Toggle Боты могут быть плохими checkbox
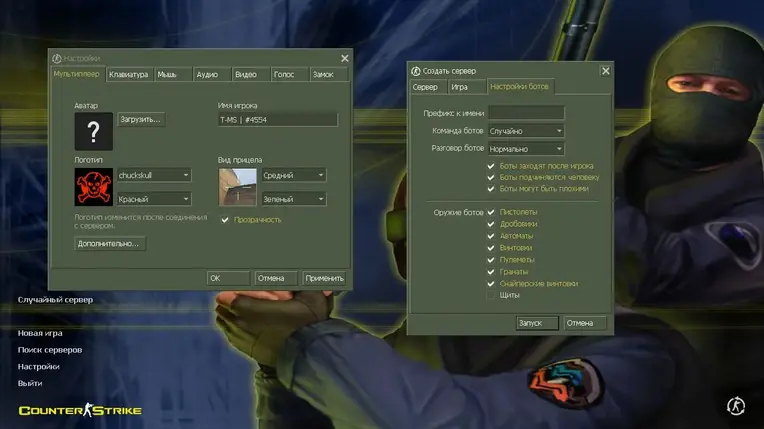The image size is (764, 429). pyautogui.click(x=491, y=189)
